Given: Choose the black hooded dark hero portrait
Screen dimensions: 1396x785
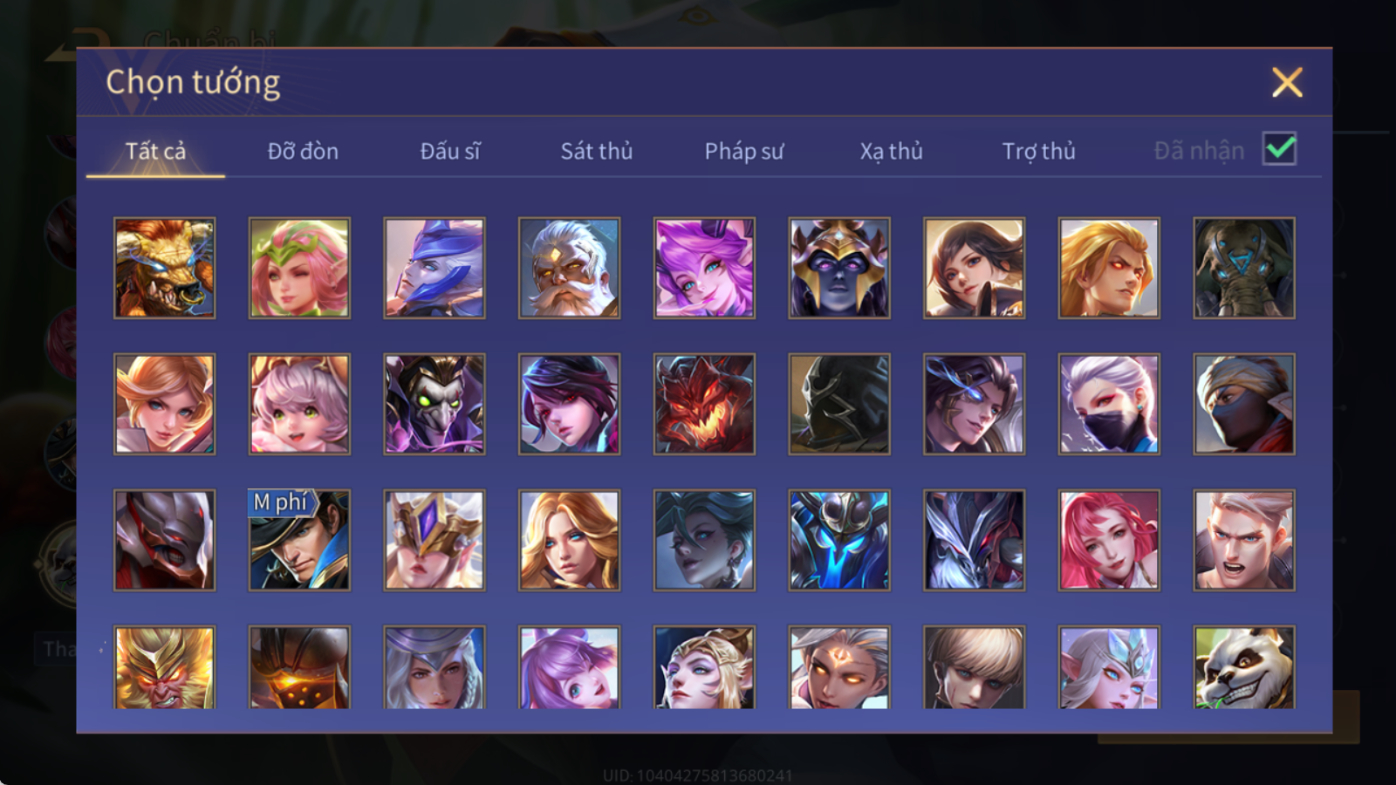Looking at the screenshot, I should click(840, 404).
